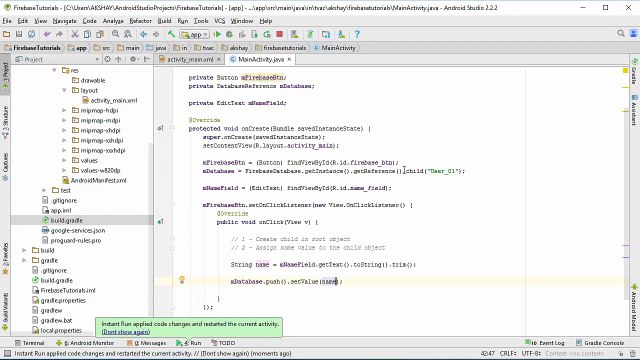Screen dimensions: 640x360
Task: Click the Replace toolbar icon
Action: [128, 34]
